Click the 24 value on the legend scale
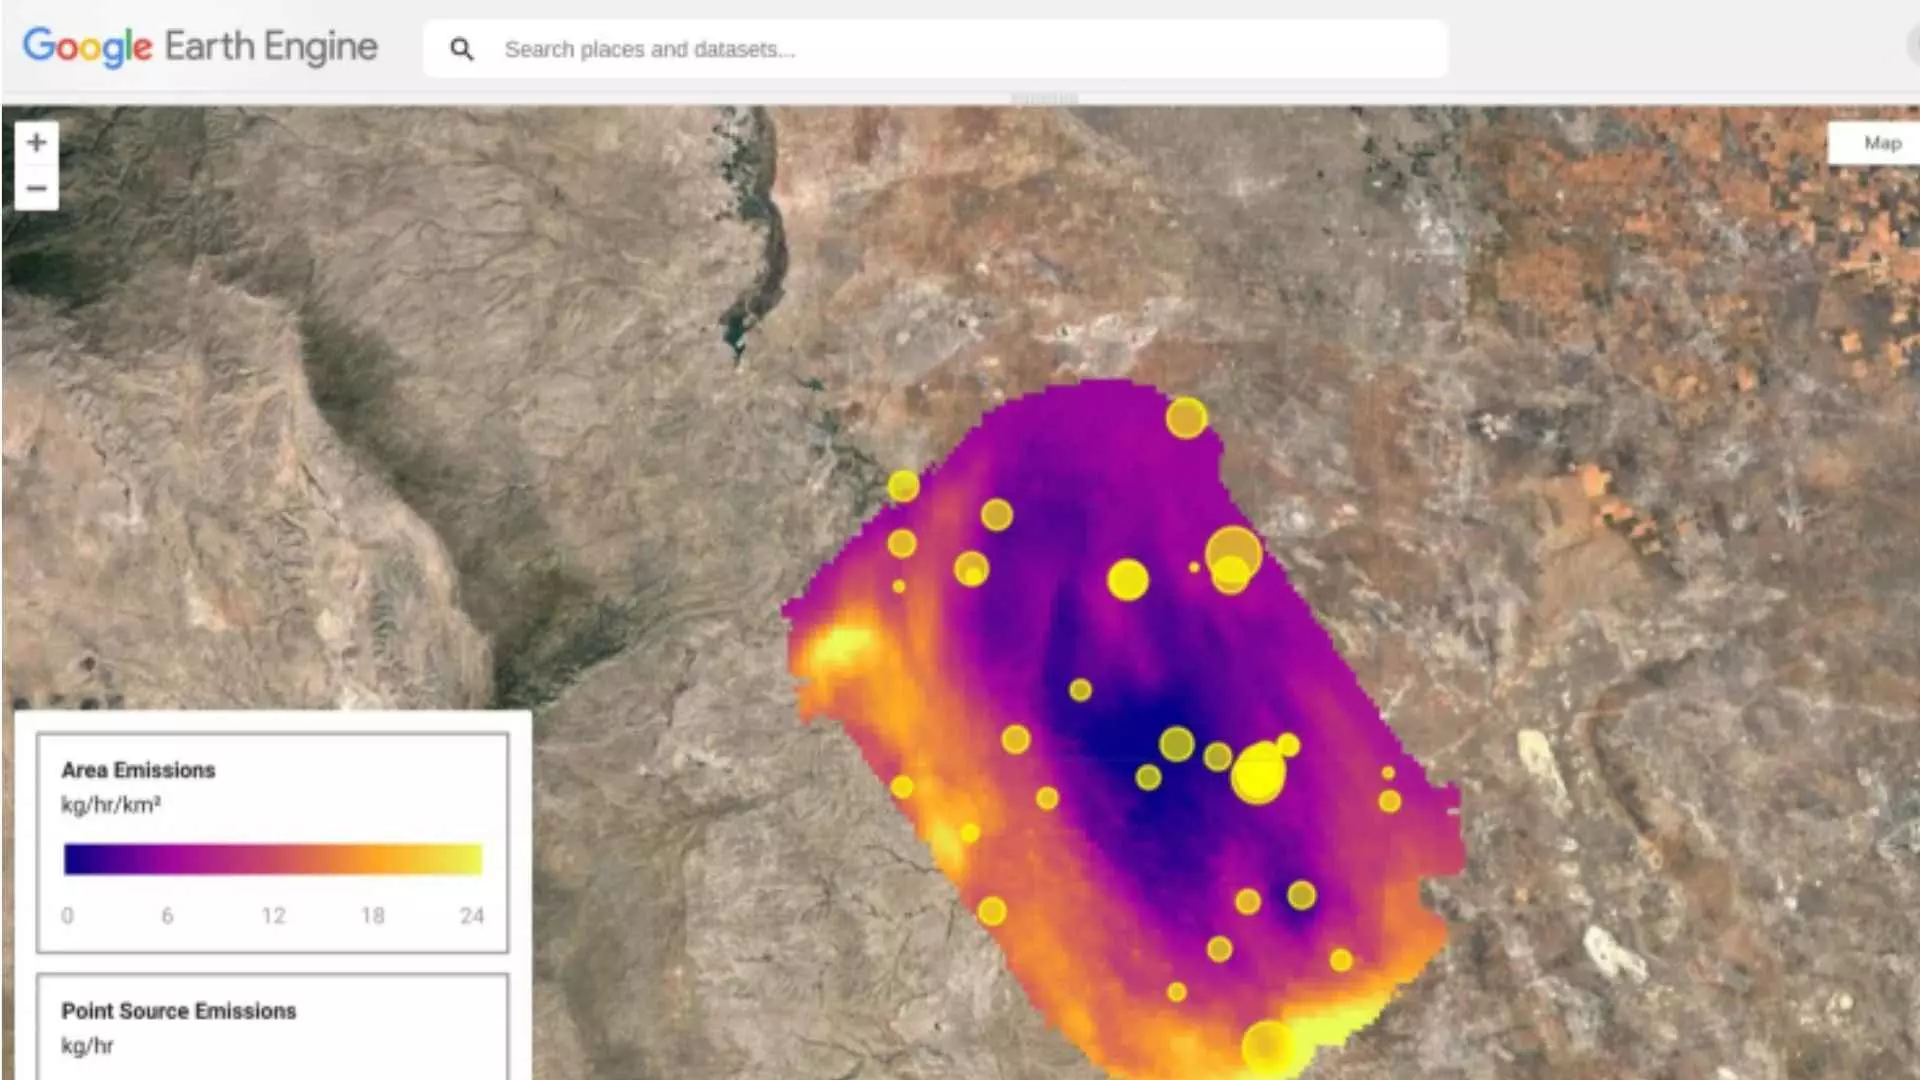This screenshot has height=1080, width=1920. [471, 916]
